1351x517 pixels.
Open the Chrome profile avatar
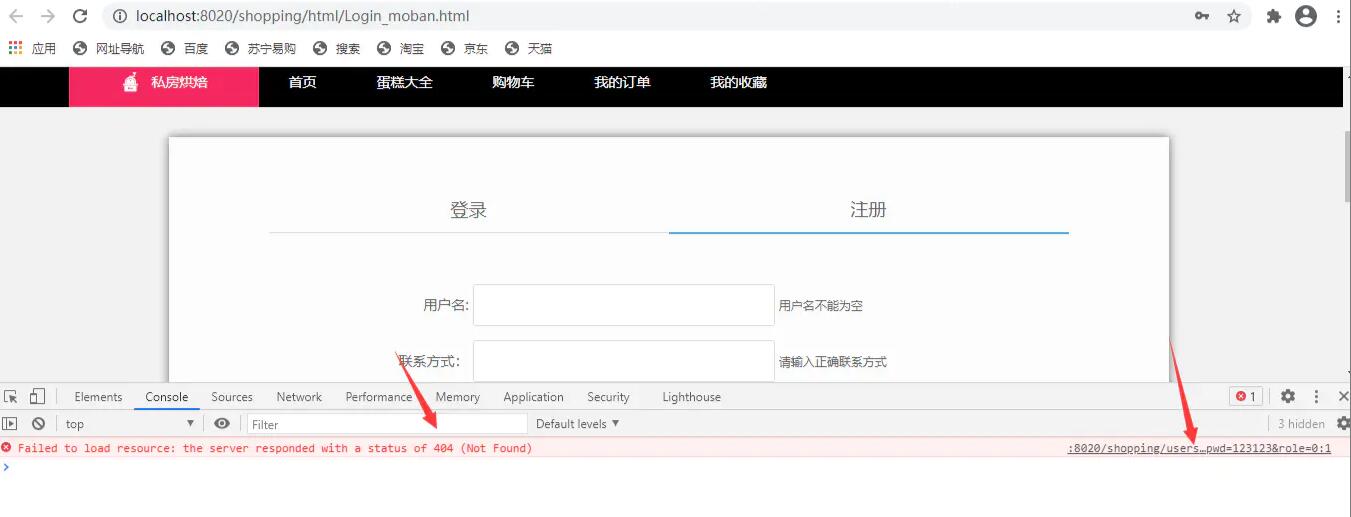pos(1306,16)
